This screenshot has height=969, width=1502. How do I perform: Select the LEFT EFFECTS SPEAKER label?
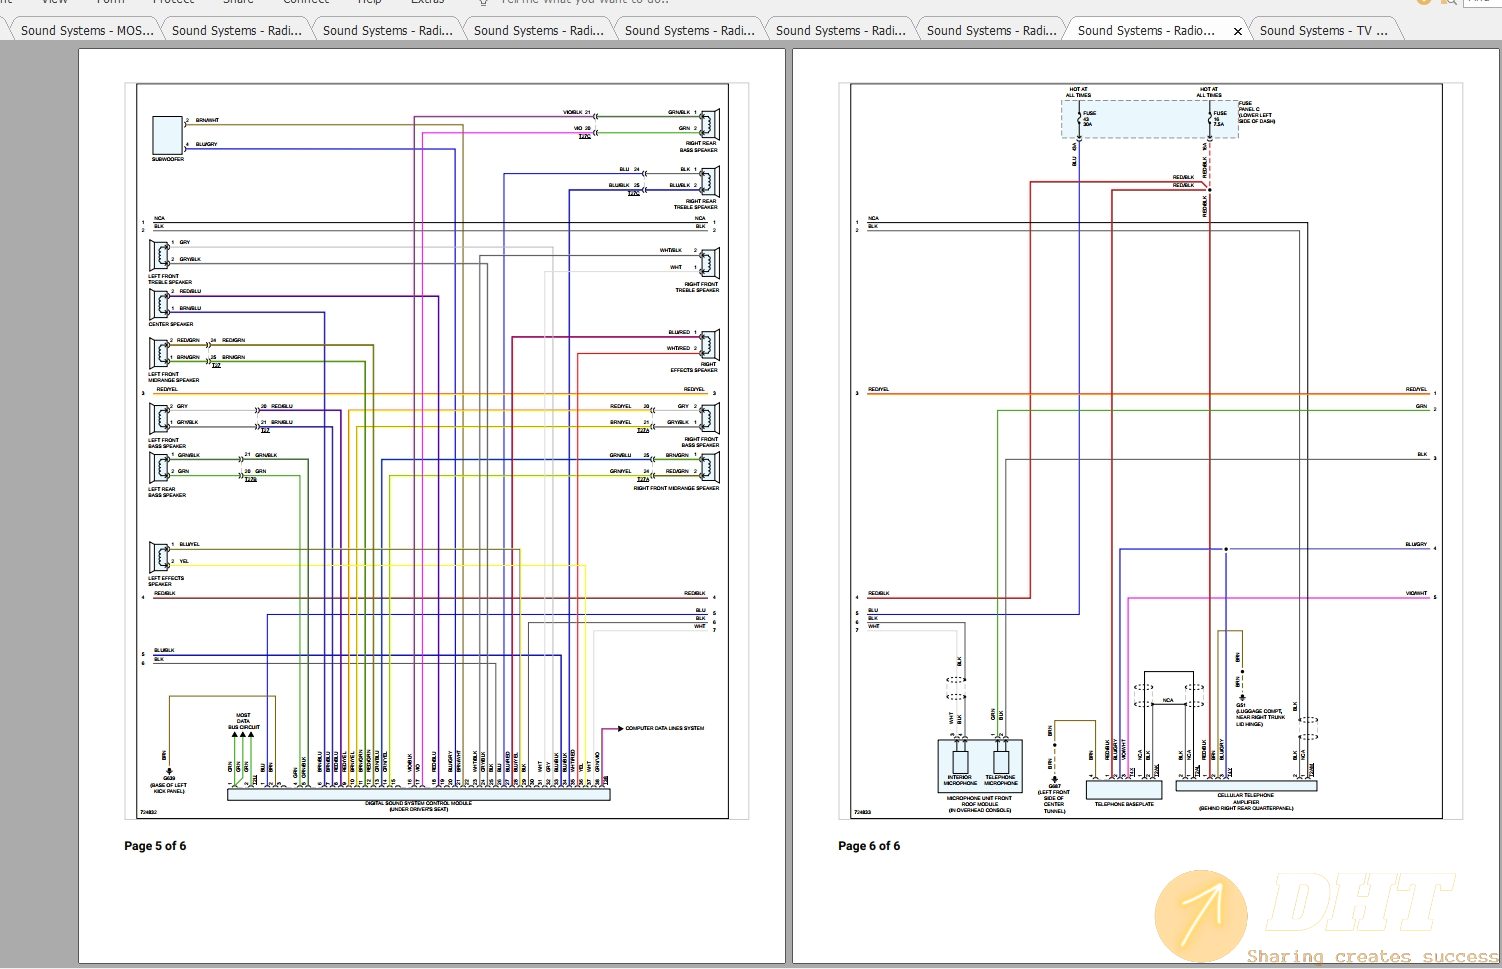[166, 581]
